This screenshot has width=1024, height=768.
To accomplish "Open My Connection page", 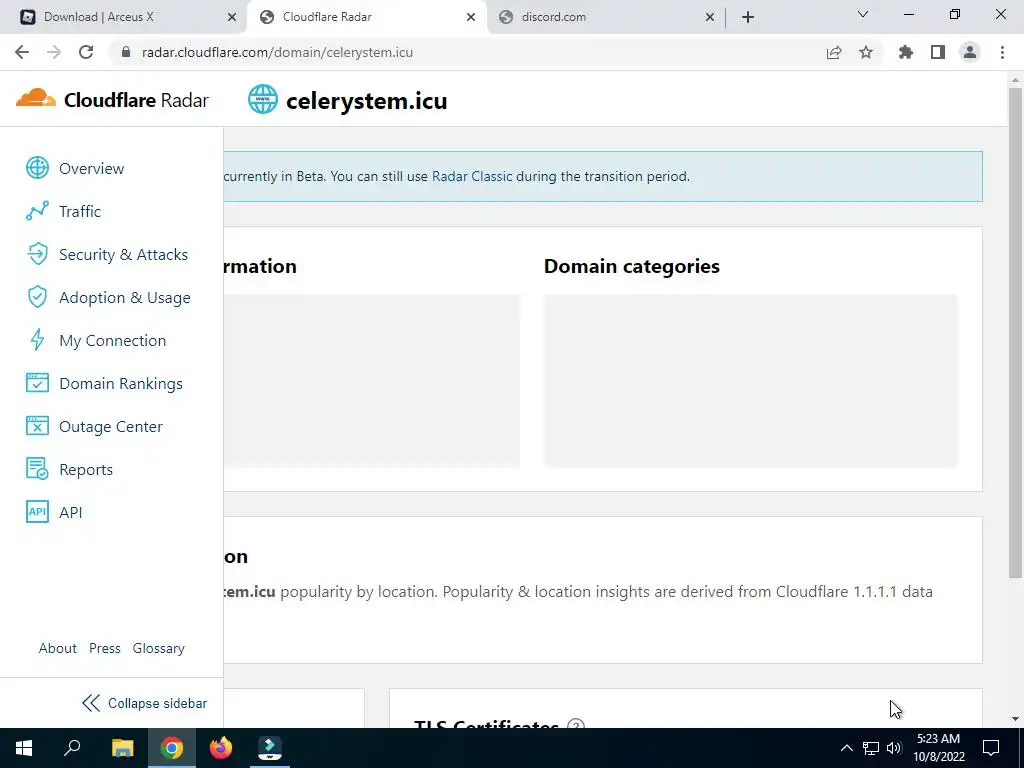I will pos(112,341).
